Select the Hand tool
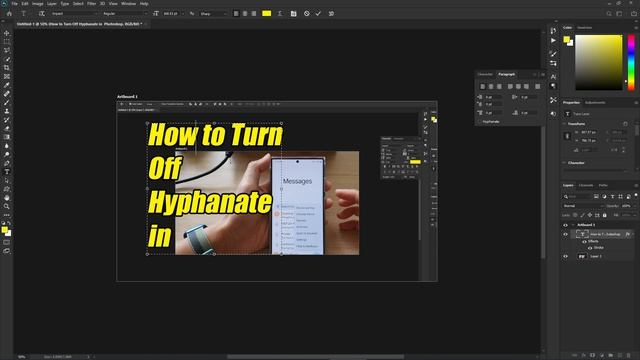The width and height of the screenshot is (640, 360). 7,198
